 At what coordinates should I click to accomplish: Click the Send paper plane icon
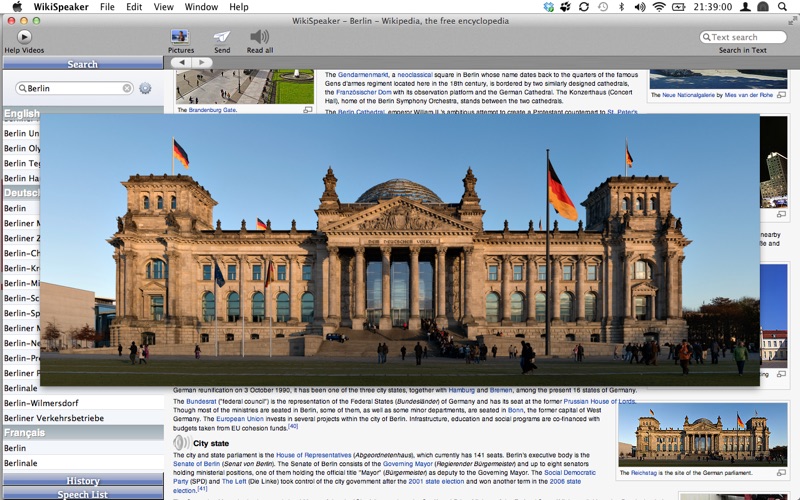tap(222, 37)
